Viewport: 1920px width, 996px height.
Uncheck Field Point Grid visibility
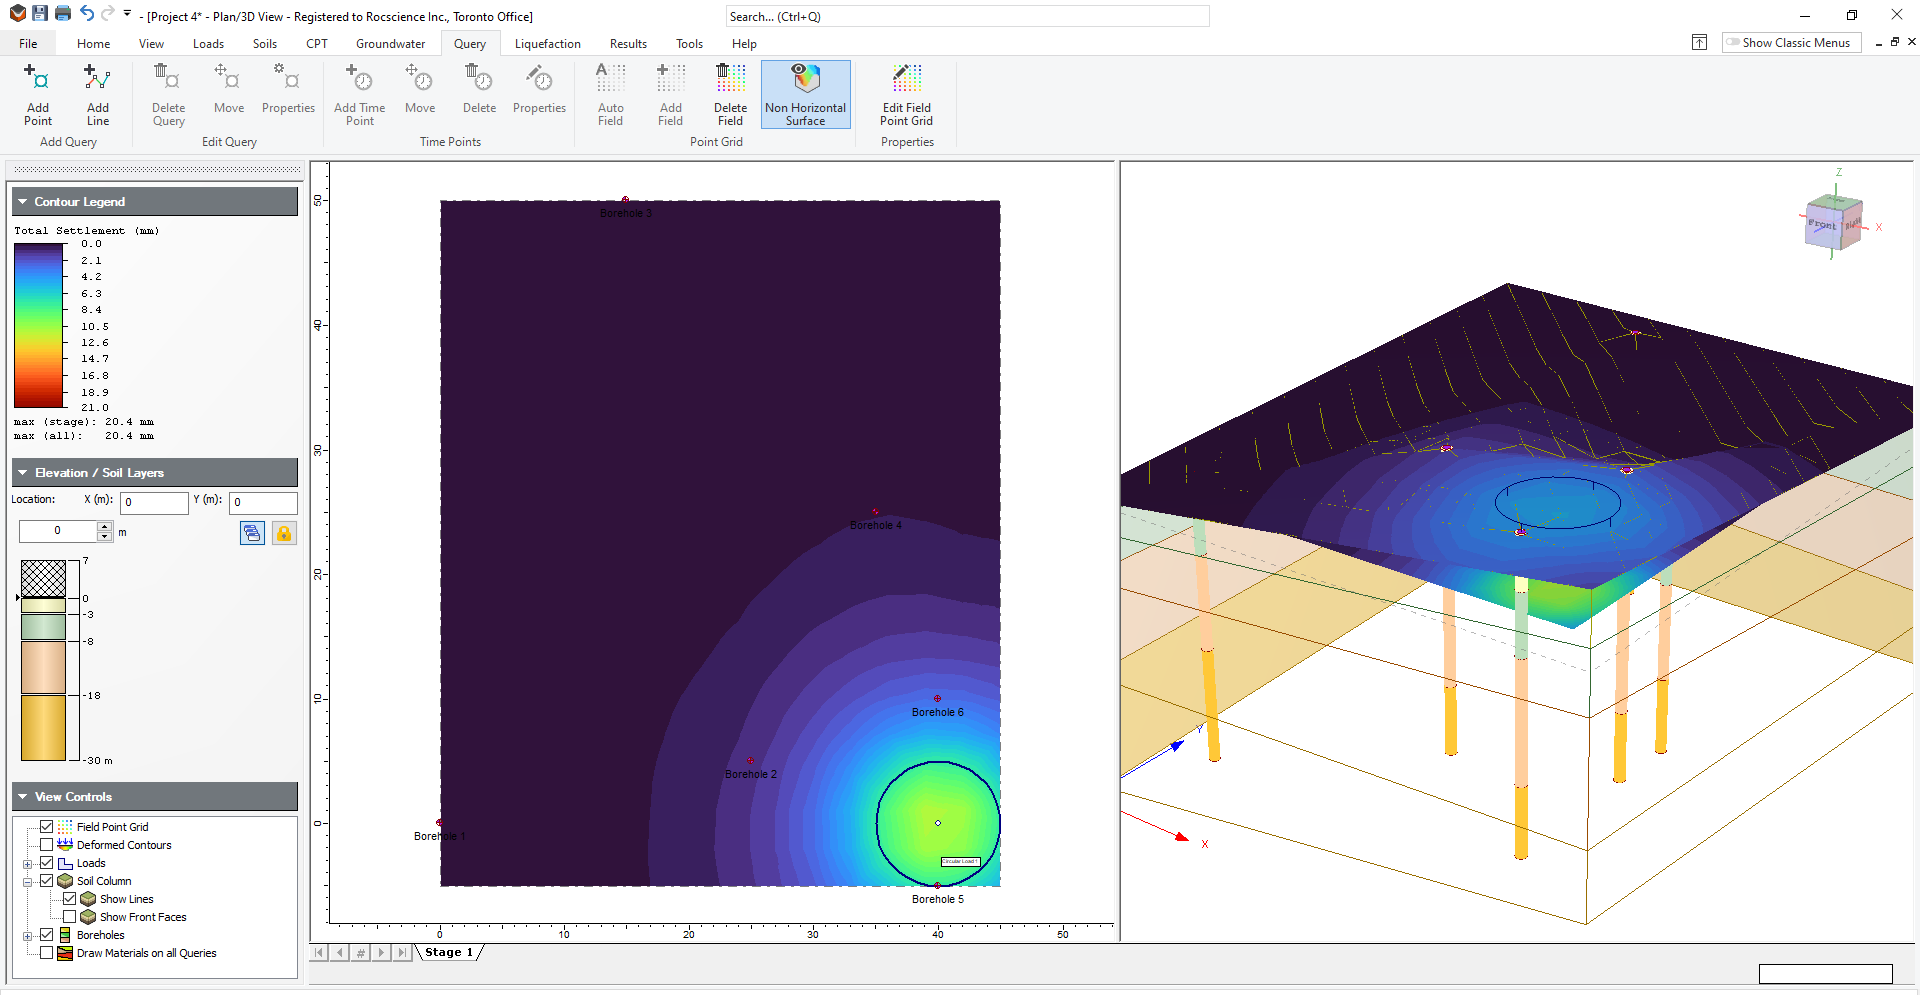[x=46, y=826]
